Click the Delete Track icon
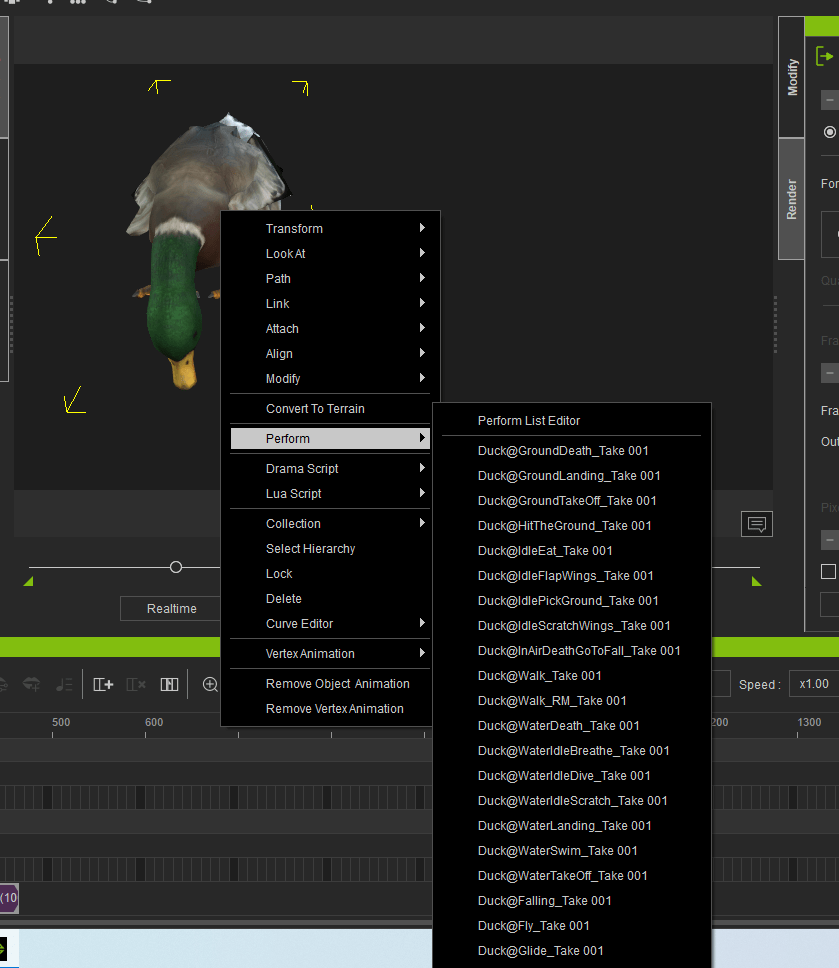This screenshot has width=839, height=968. (x=134, y=684)
